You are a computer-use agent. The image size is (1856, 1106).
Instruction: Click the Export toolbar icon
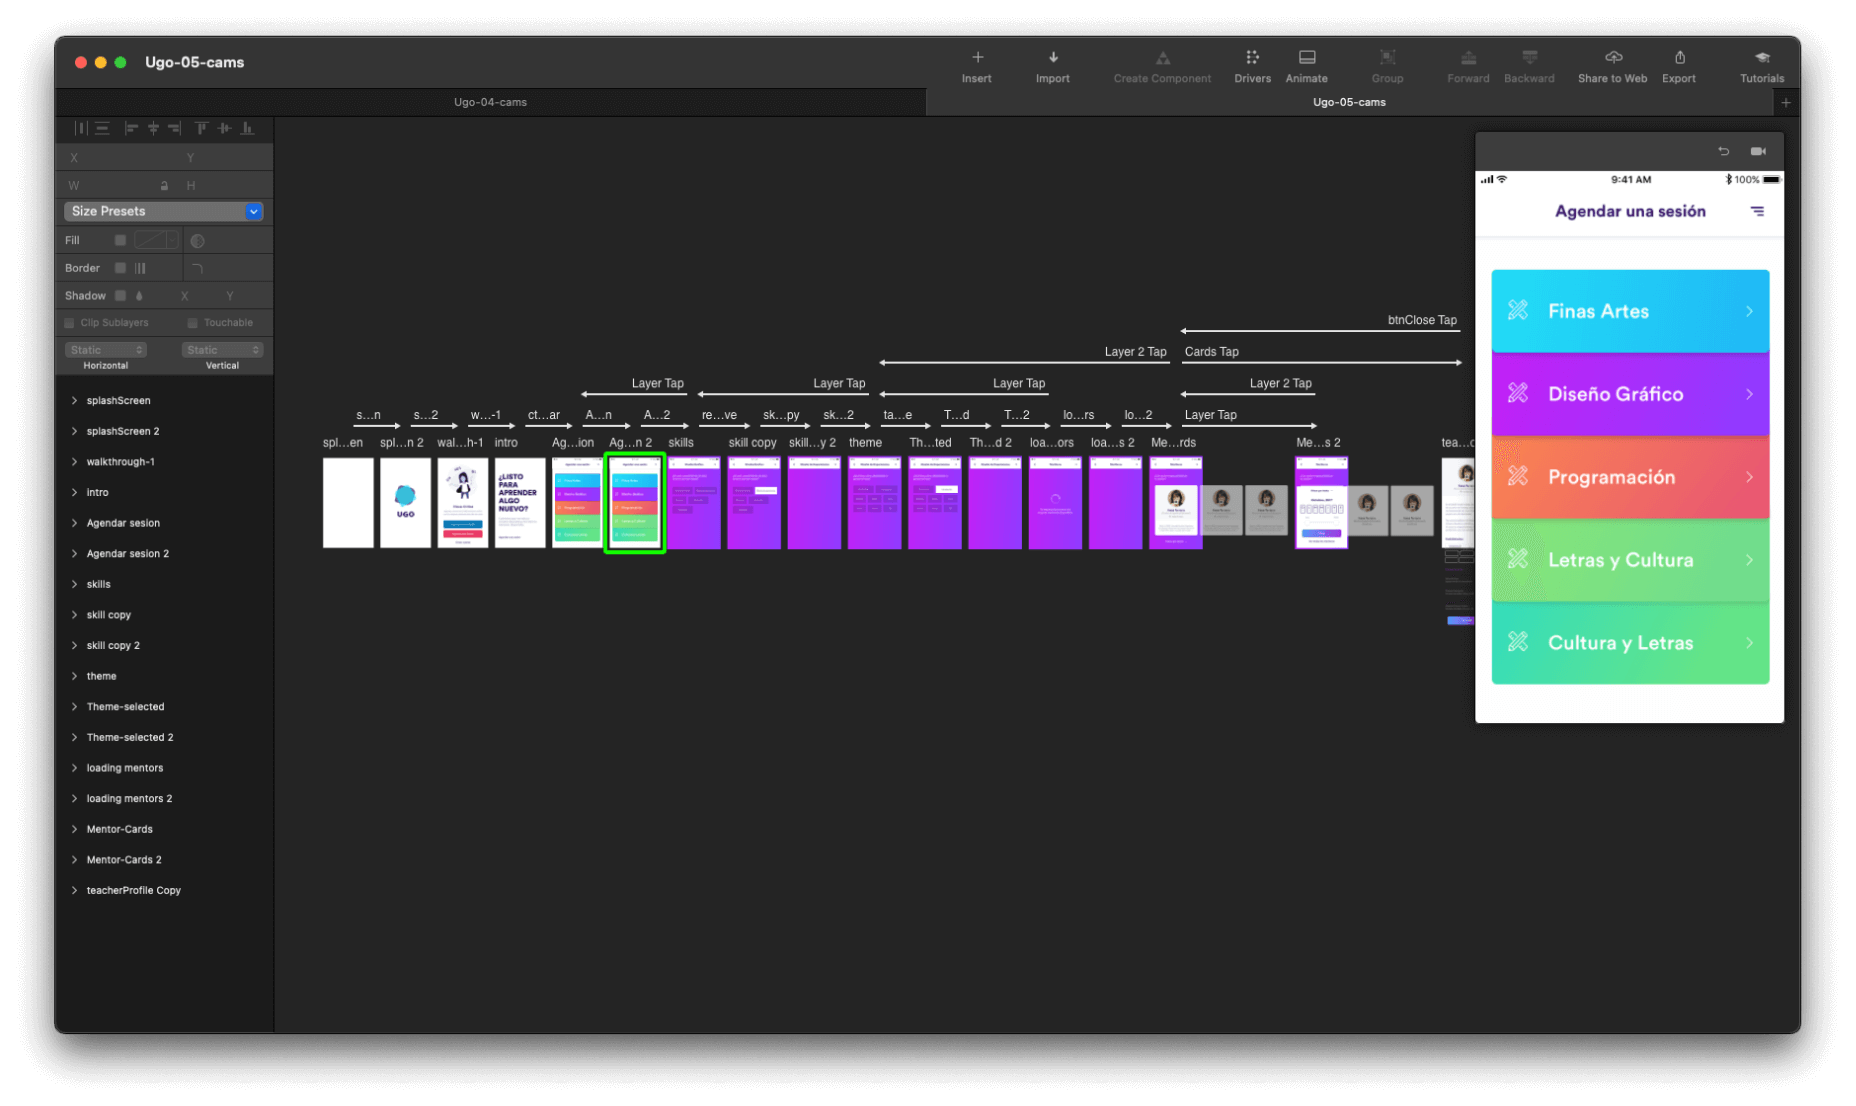1679,58
